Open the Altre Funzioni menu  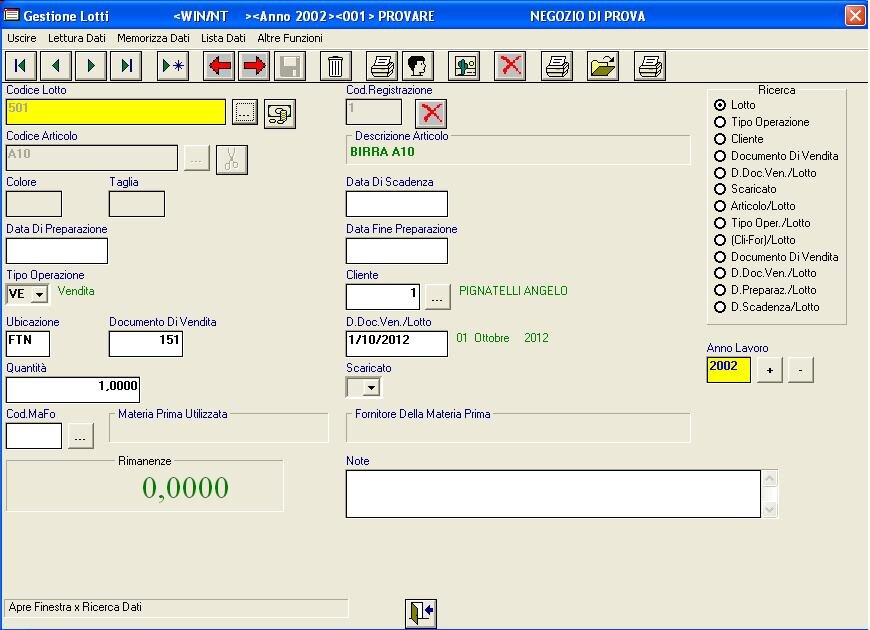click(290, 38)
